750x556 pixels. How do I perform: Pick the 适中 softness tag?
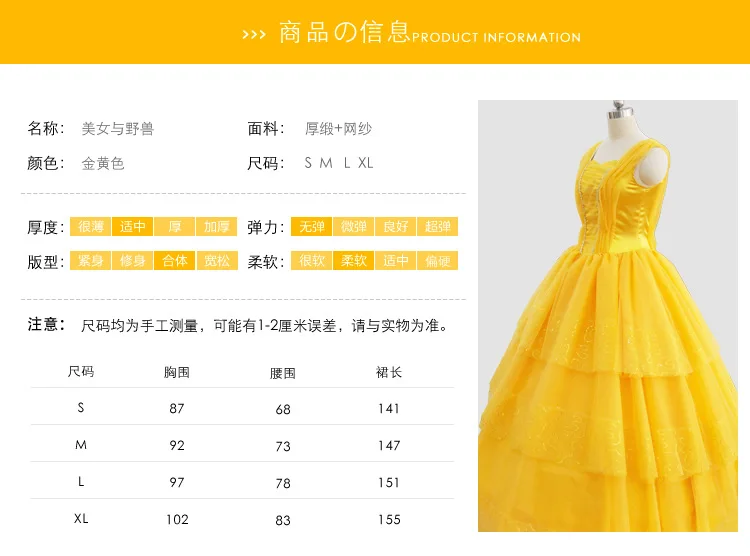coord(396,261)
